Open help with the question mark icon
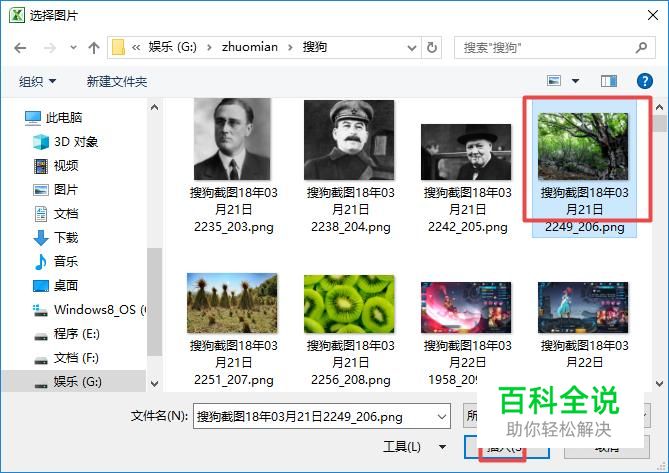Viewport: 669px width, 473px height. tap(645, 81)
